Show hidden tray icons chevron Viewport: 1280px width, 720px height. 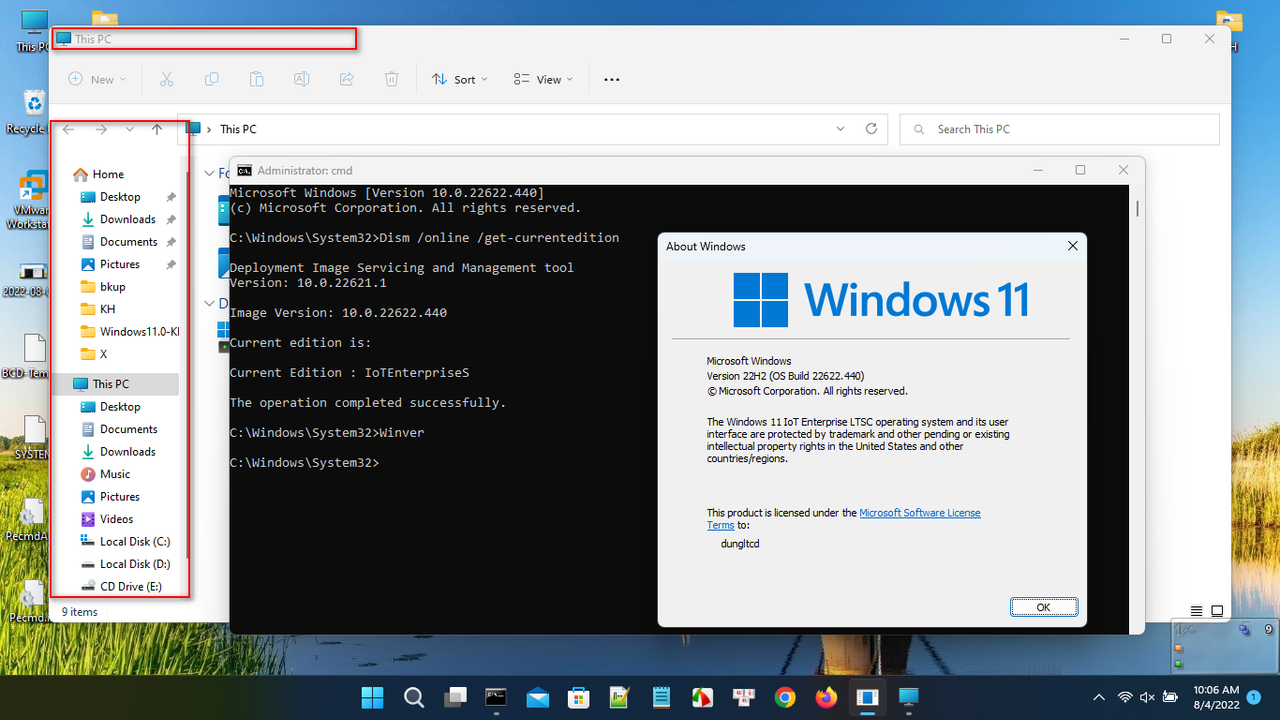pyautogui.click(x=1099, y=697)
